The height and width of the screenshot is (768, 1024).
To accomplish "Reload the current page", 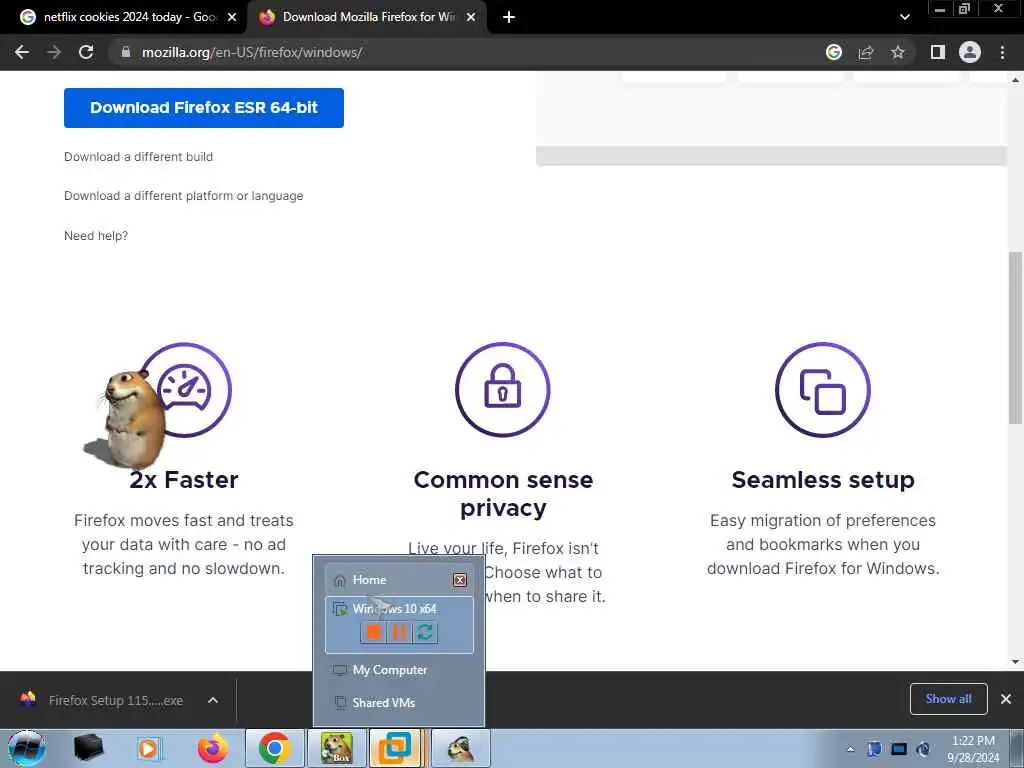I will click(x=86, y=52).
